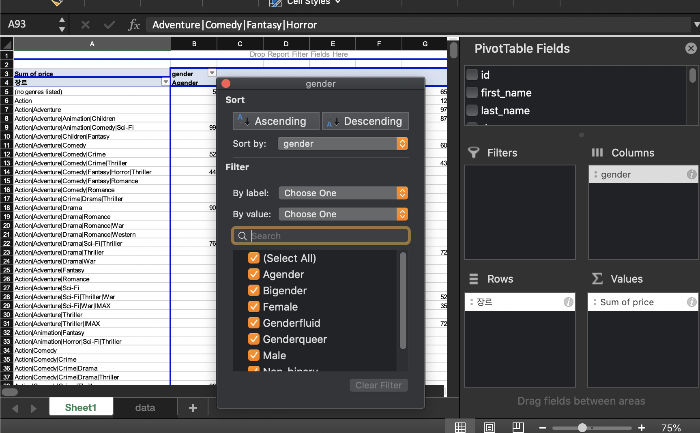700x433 pixels.
Task: Check the last_name field checkbox
Action: (x=472, y=110)
